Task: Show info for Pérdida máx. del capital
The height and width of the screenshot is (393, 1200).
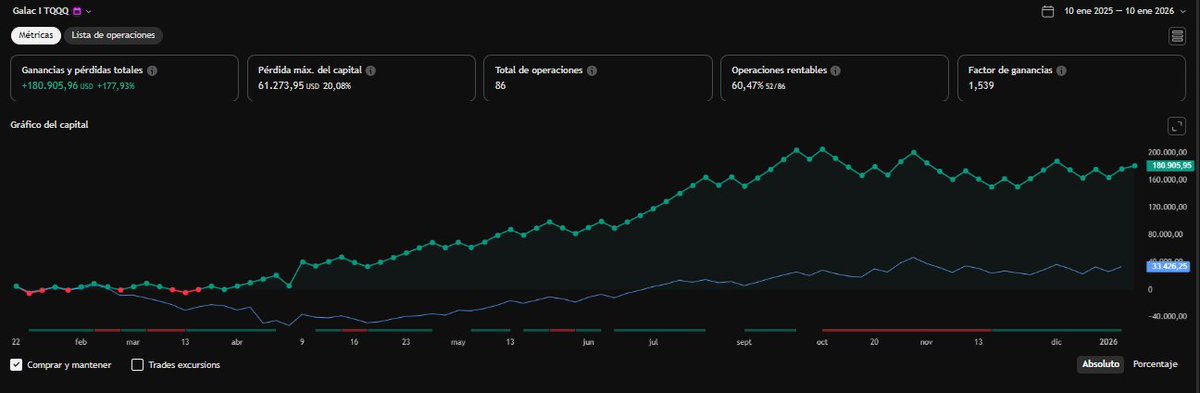Action: (x=371, y=71)
